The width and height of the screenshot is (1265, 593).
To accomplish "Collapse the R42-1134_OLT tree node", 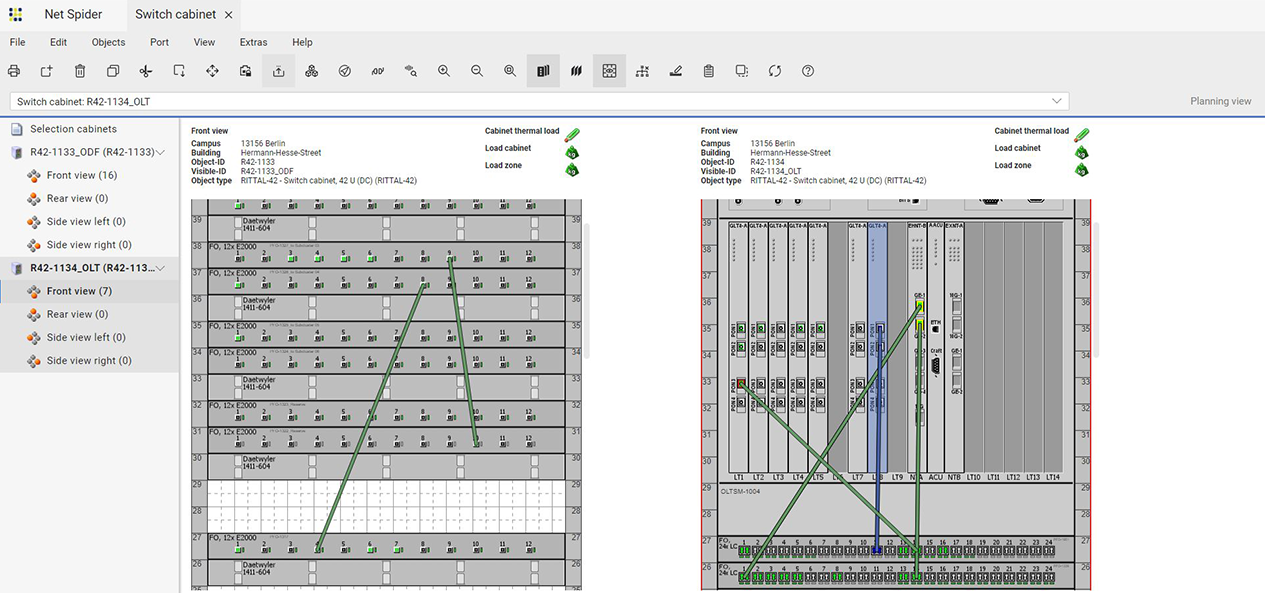I will [x=161, y=268].
